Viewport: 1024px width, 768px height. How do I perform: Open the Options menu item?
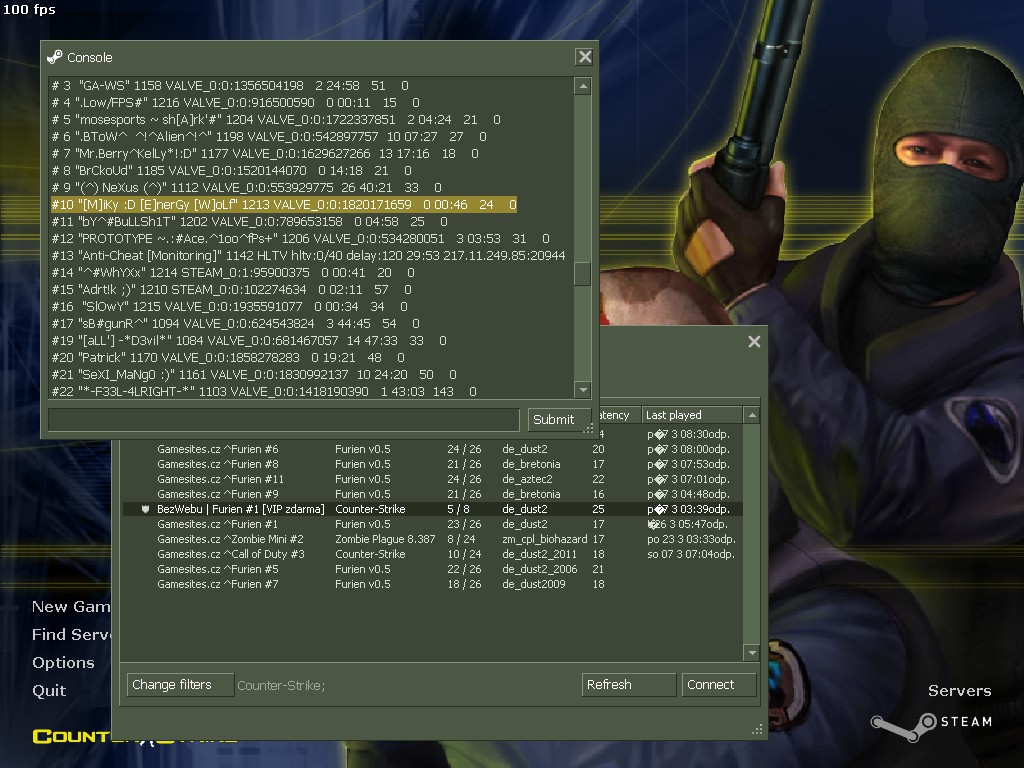63,663
